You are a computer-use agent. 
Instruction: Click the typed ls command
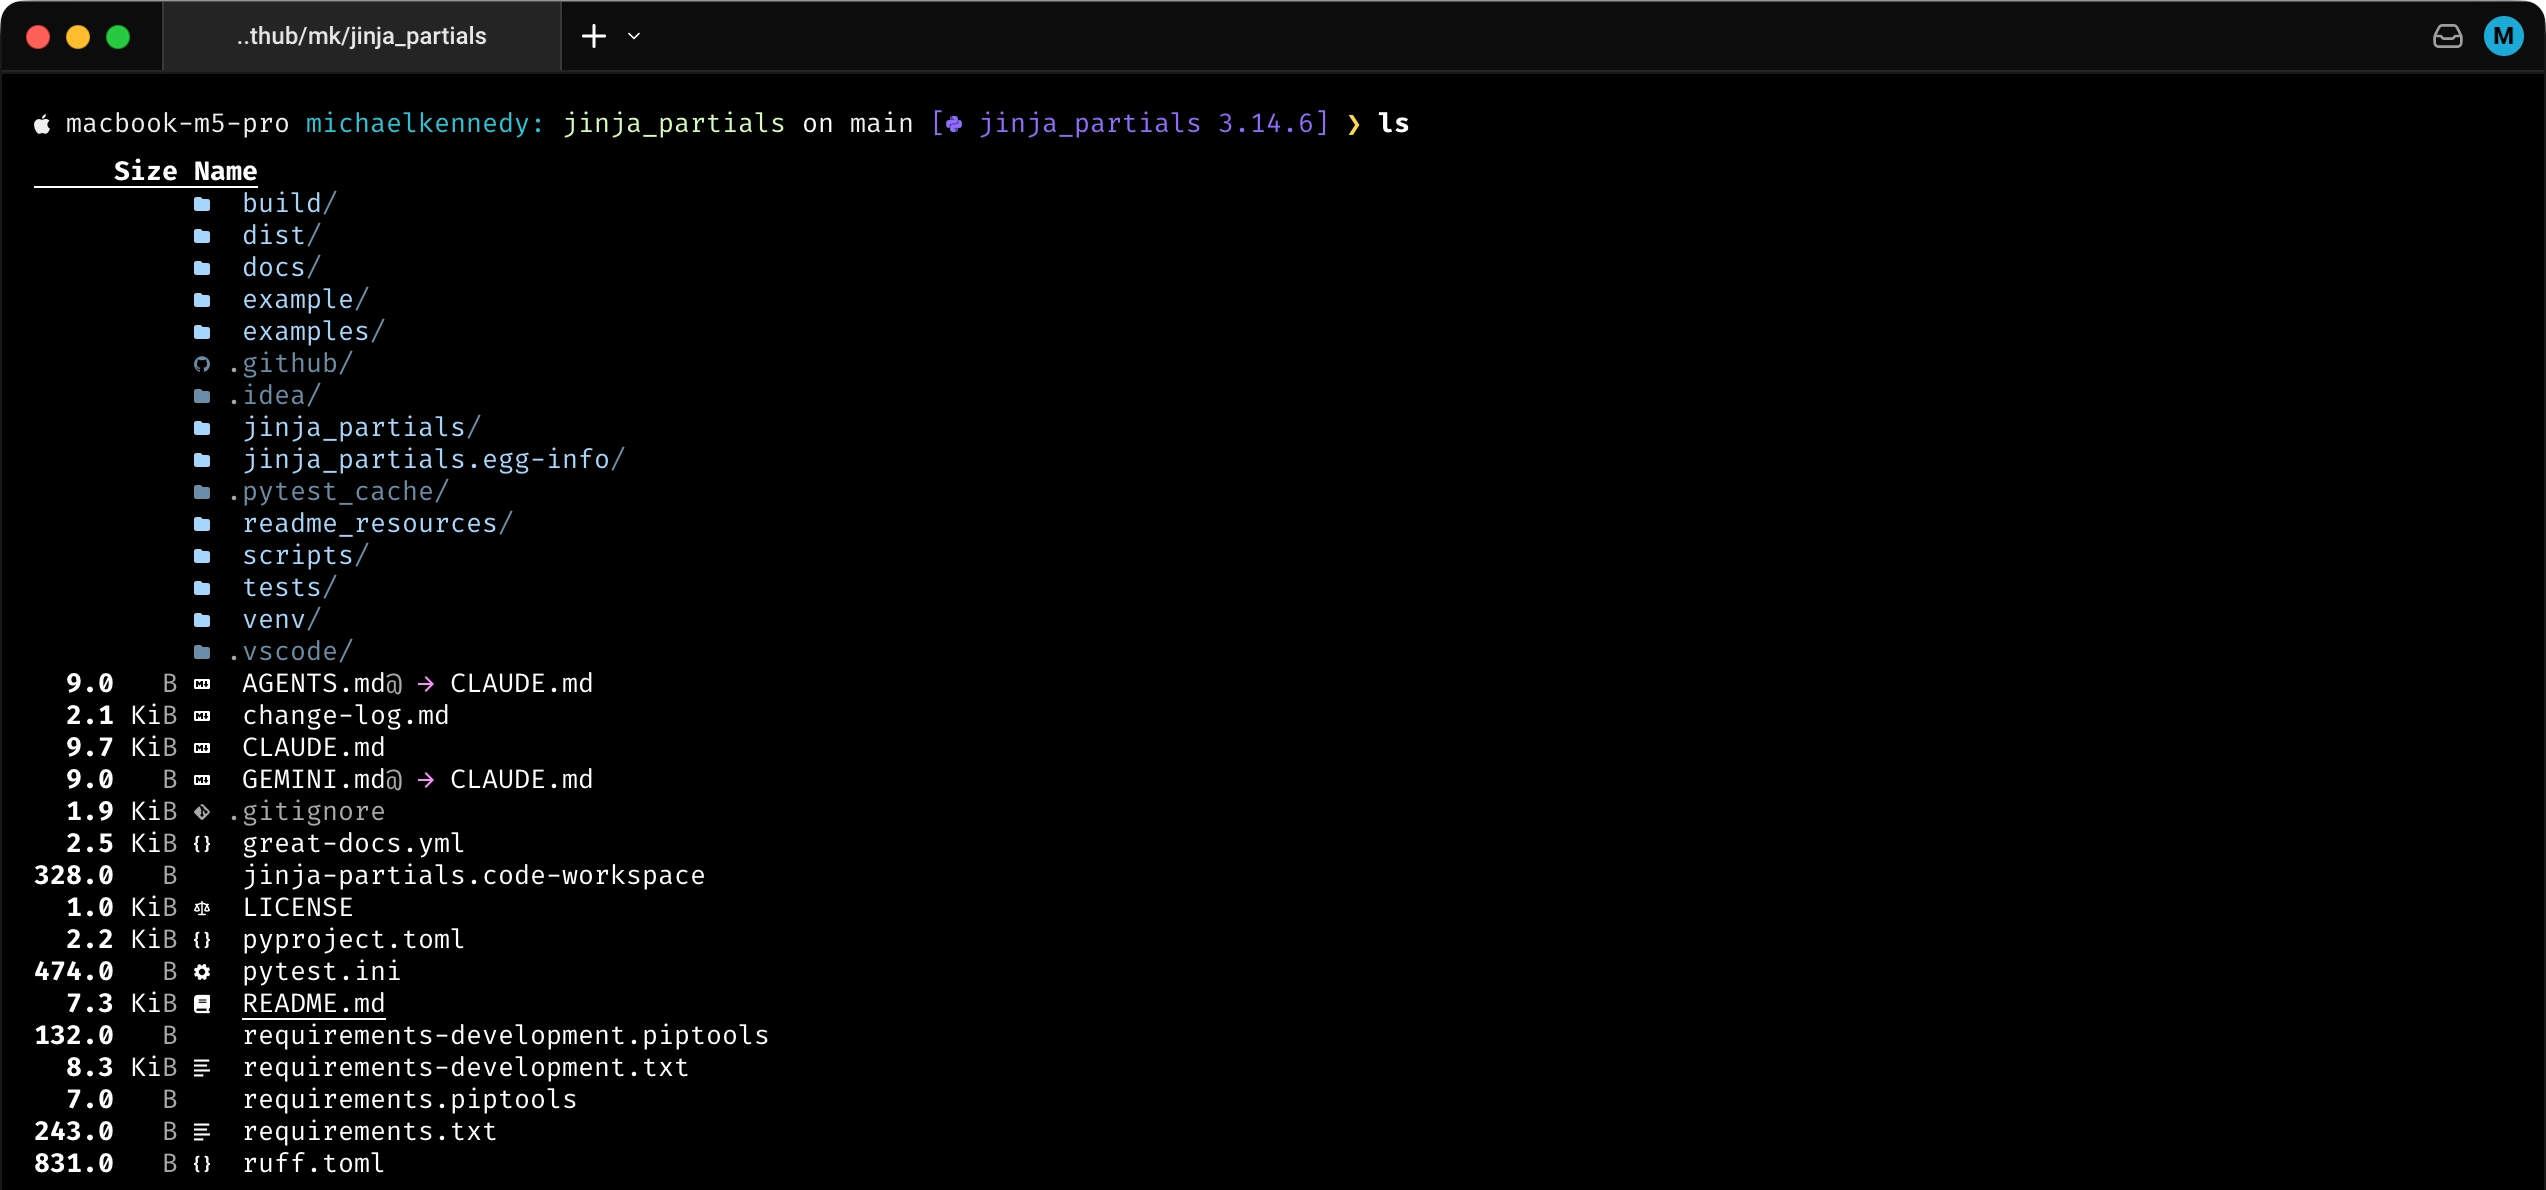(x=1394, y=123)
